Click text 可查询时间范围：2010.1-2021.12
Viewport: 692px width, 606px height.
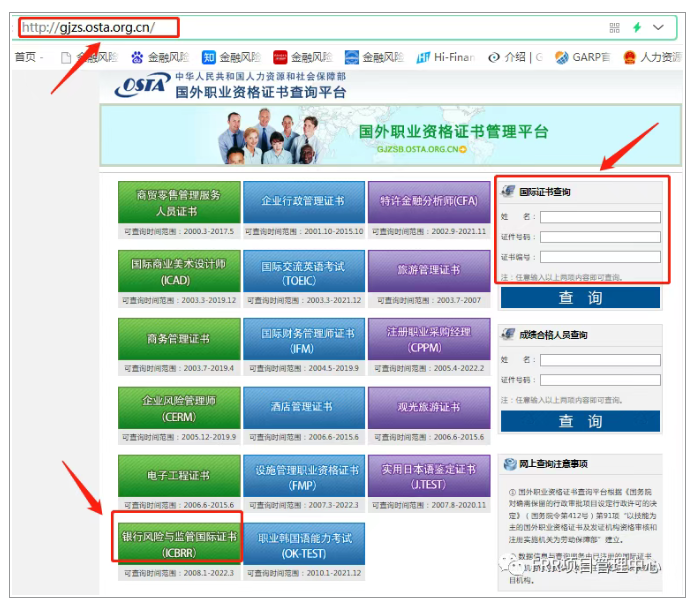point(304,573)
